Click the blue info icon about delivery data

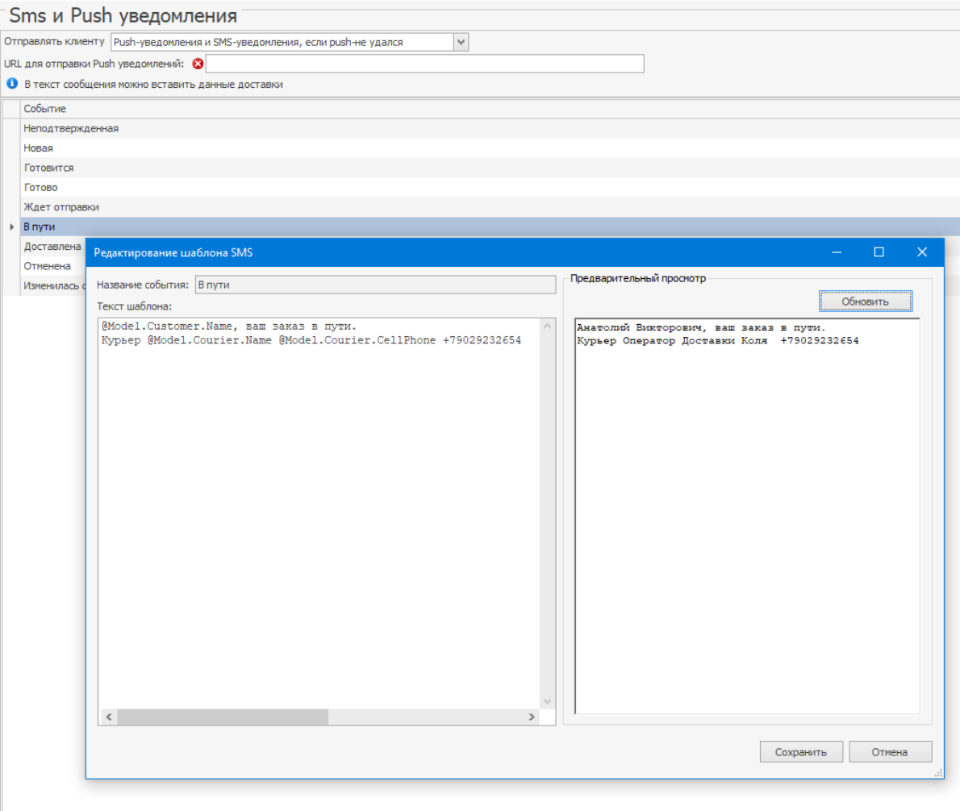12,84
